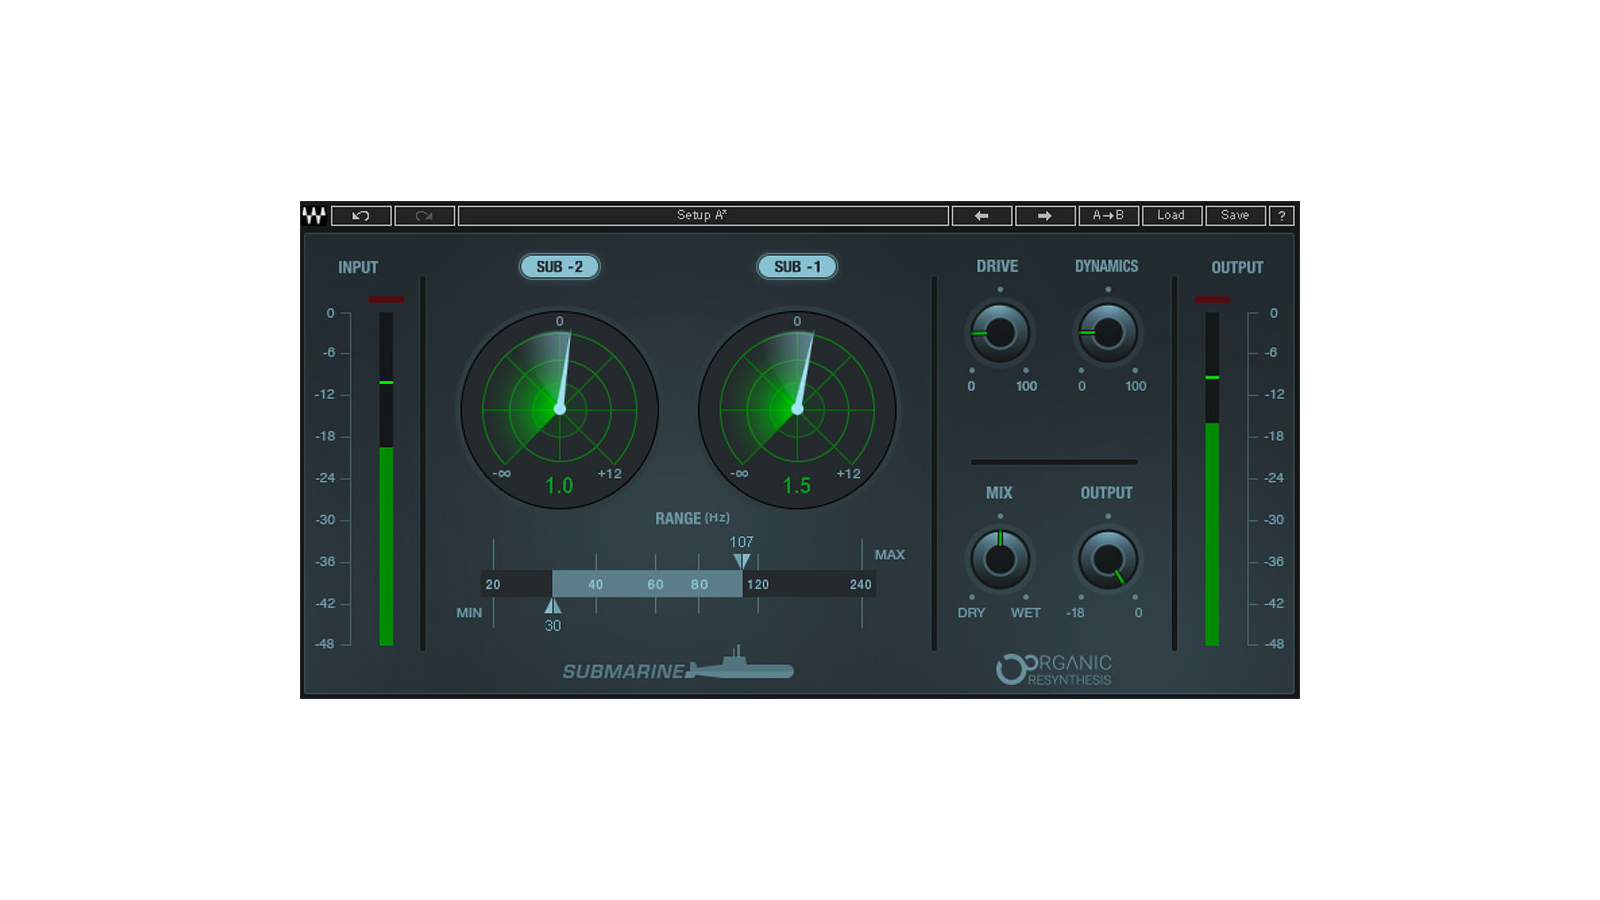Click the range maximum marker at 107
This screenshot has height=900, width=1600.
[x=741, y=561]
